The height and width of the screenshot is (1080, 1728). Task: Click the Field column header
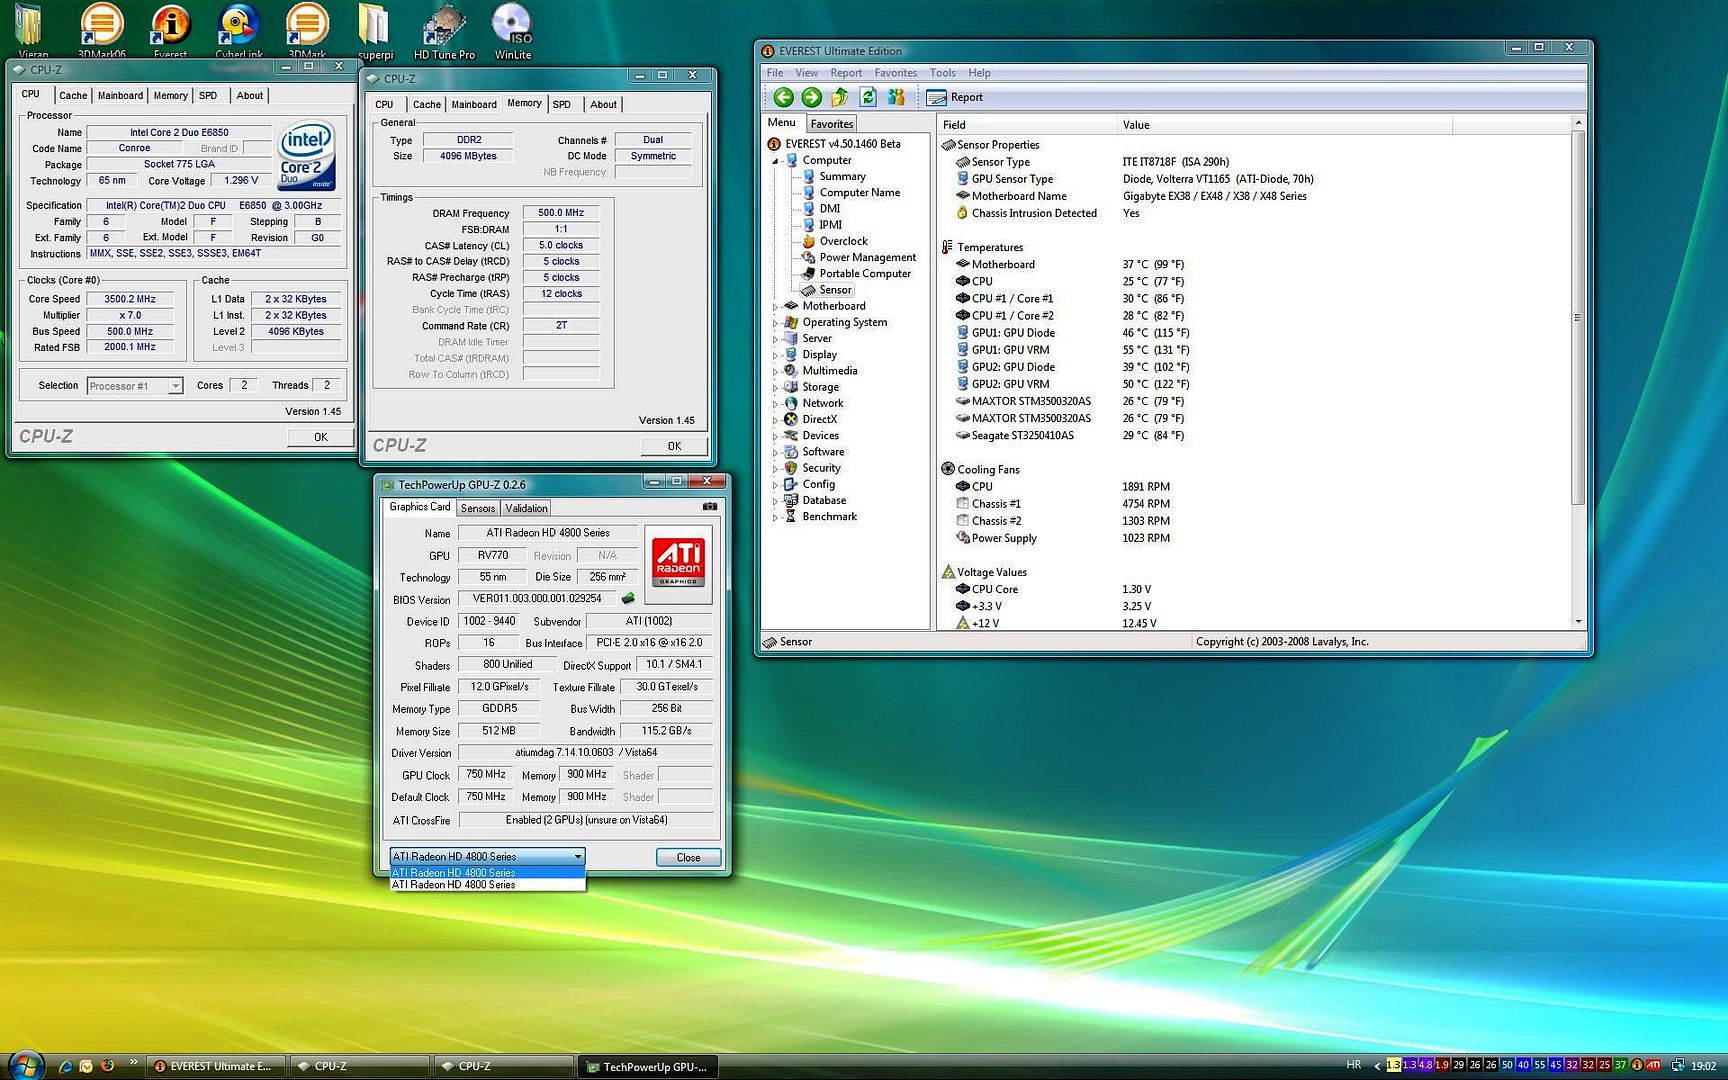pos(1027,125)
